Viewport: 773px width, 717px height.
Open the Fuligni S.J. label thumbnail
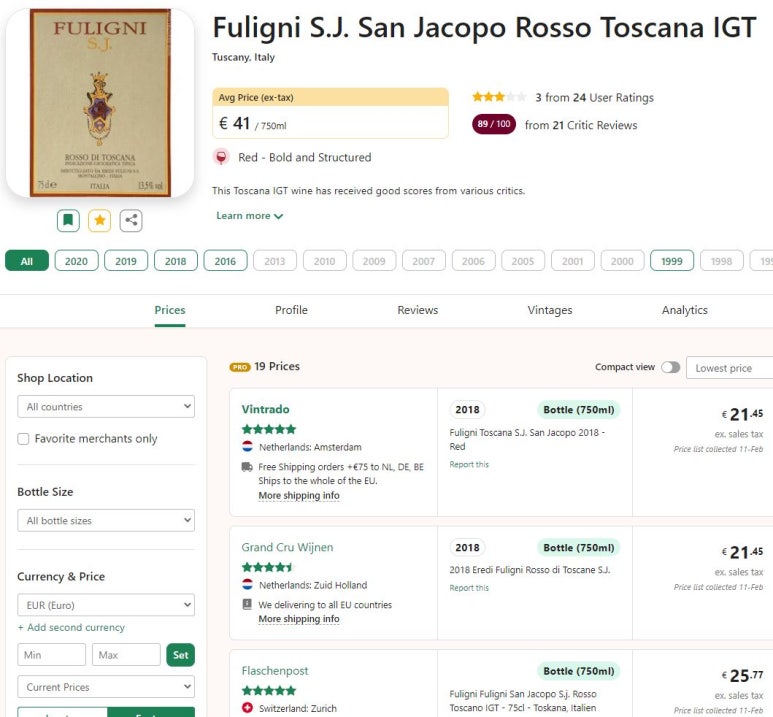click(100, 103)
